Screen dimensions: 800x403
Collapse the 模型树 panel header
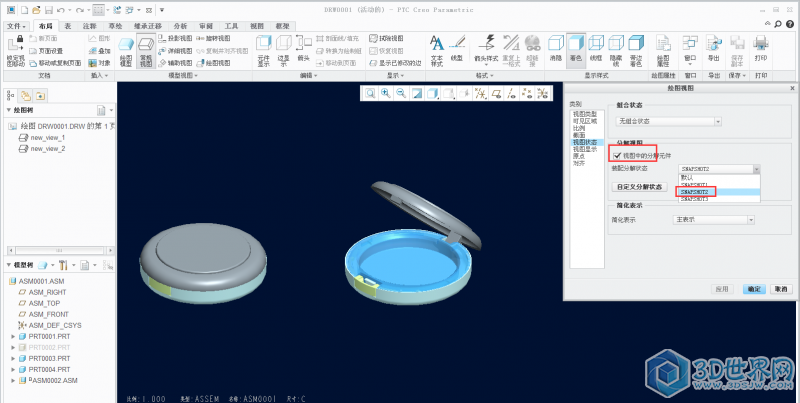(x=9, y=265)
